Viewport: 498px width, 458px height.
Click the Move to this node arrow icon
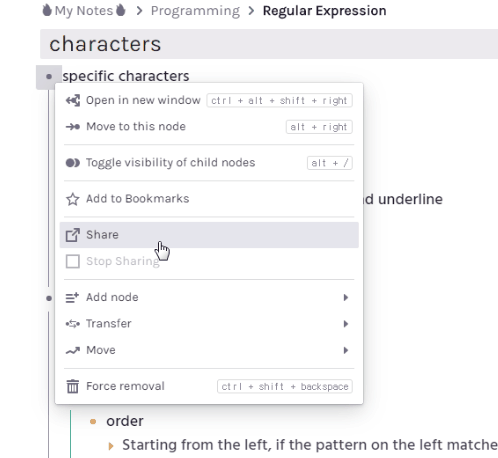point(73,127)
